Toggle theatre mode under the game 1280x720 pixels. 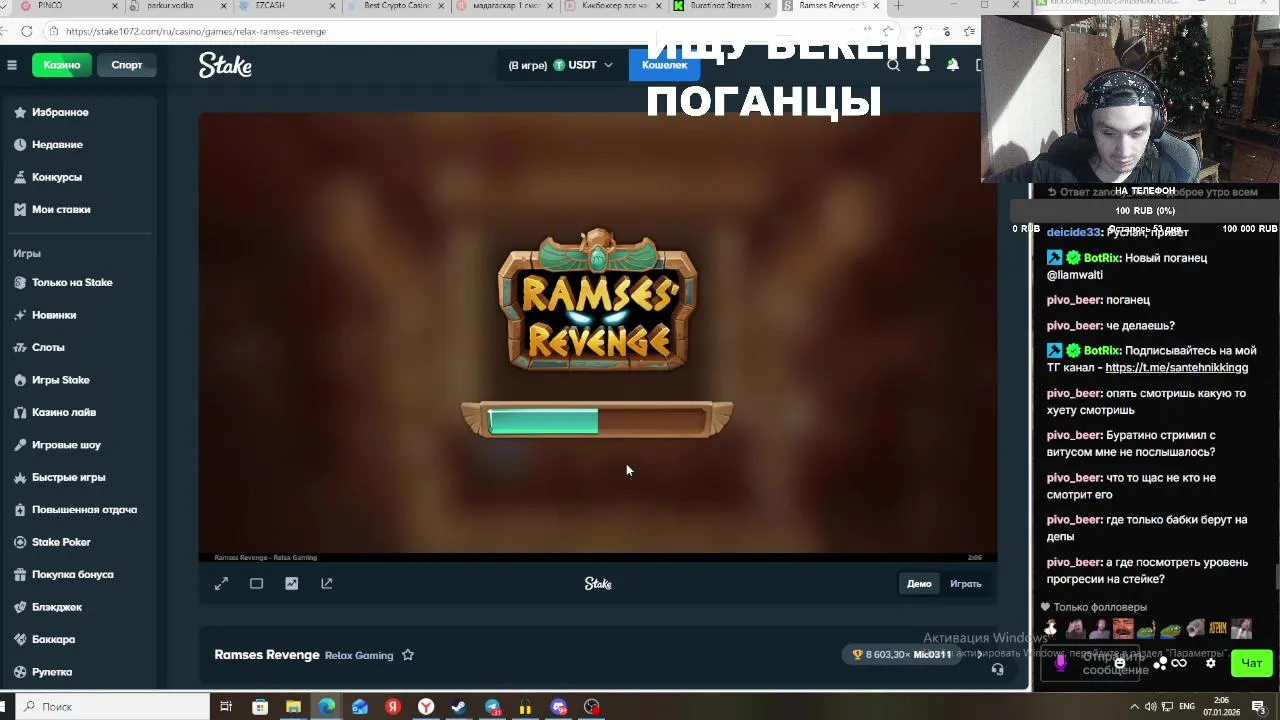point(256,584)
